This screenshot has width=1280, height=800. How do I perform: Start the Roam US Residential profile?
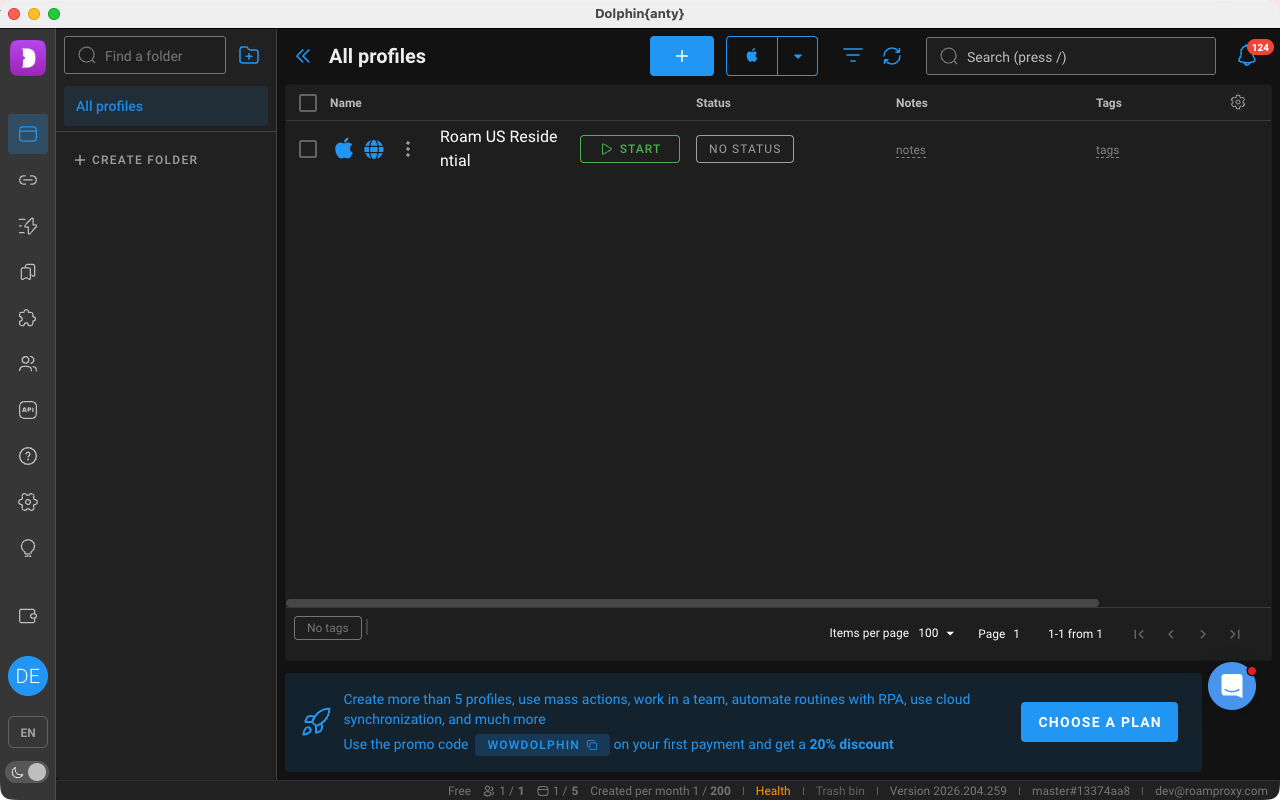(x=630, y=149)
